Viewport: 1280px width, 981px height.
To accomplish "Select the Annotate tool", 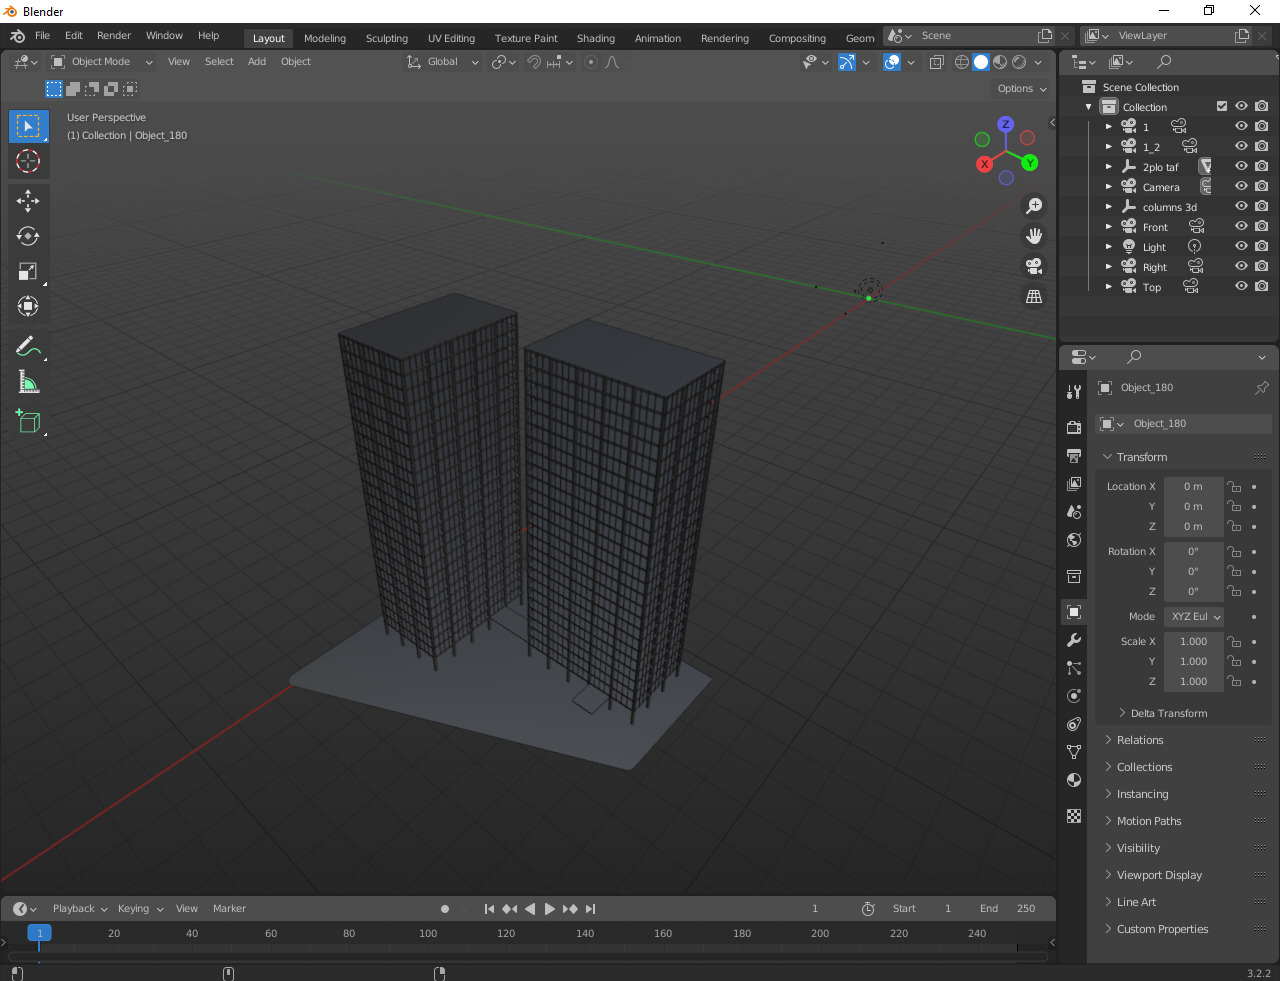I will (x=28, y=347).
